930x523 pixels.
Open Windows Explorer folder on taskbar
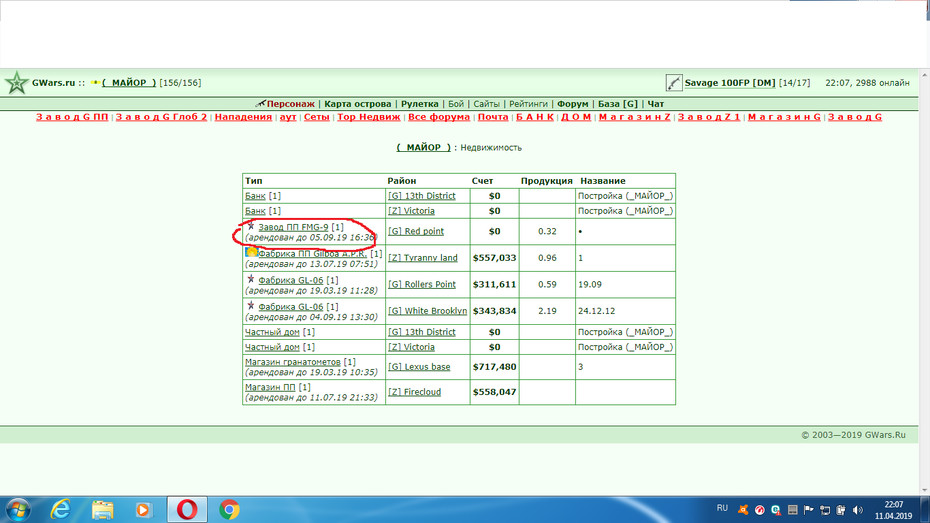tap(102, 510)
